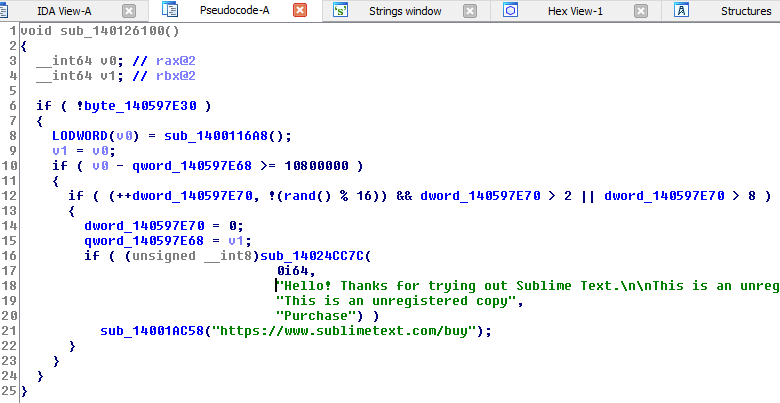This screenshot has height=403, width=780.
Task: Close the Hex View-1 tab
Action: [x=641, y=11]
